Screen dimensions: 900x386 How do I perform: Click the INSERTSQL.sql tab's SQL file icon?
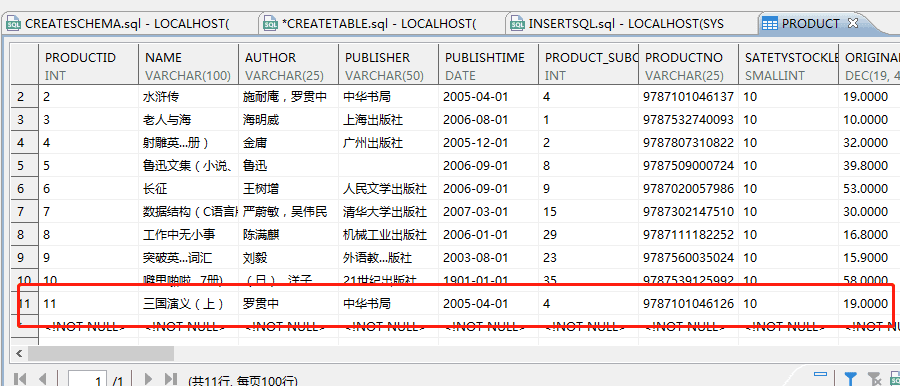point(518,24)
